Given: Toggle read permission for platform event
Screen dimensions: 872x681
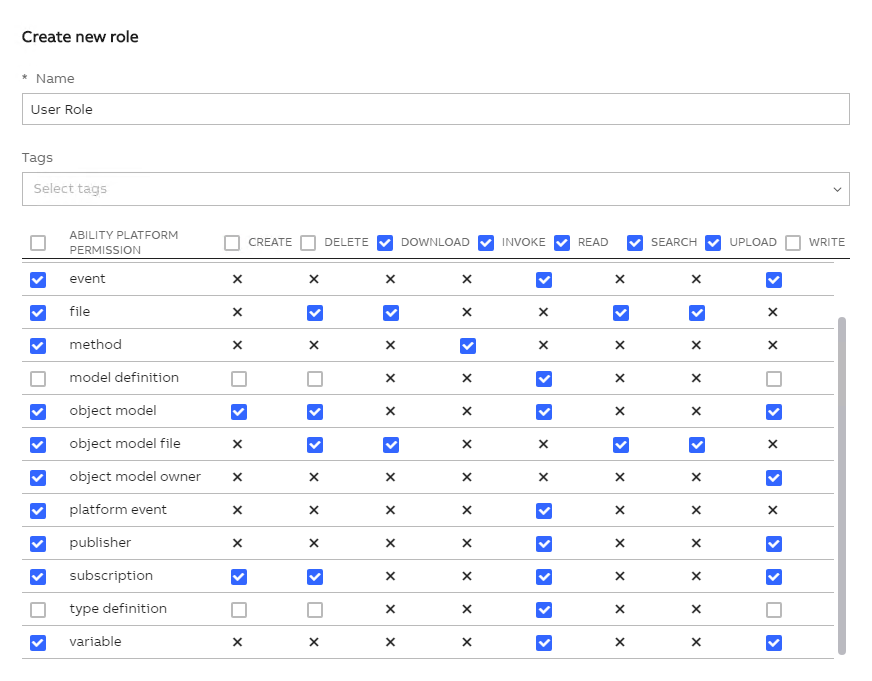Looking at the screenshot, I should point(544,511).
